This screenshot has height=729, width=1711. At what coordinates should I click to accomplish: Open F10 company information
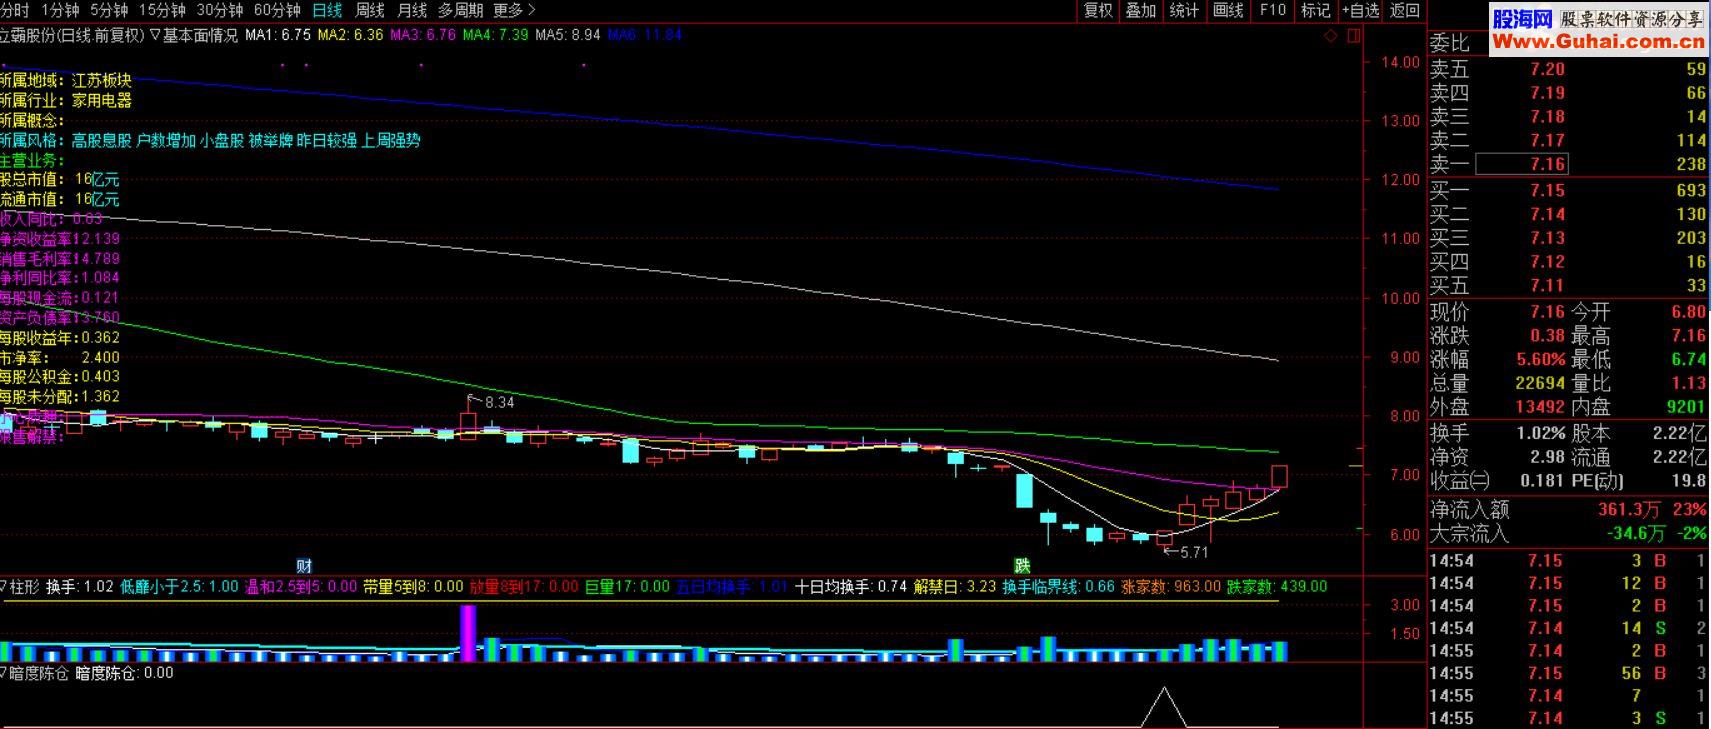click(1272, 10)
